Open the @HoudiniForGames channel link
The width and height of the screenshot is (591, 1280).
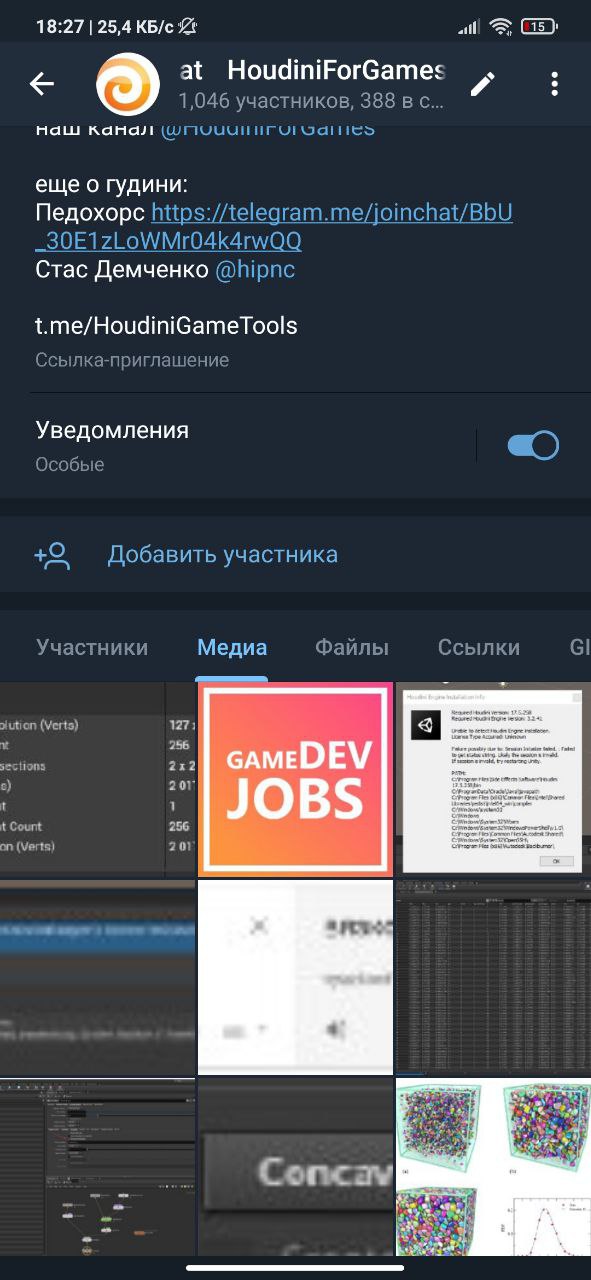(268, 127)
